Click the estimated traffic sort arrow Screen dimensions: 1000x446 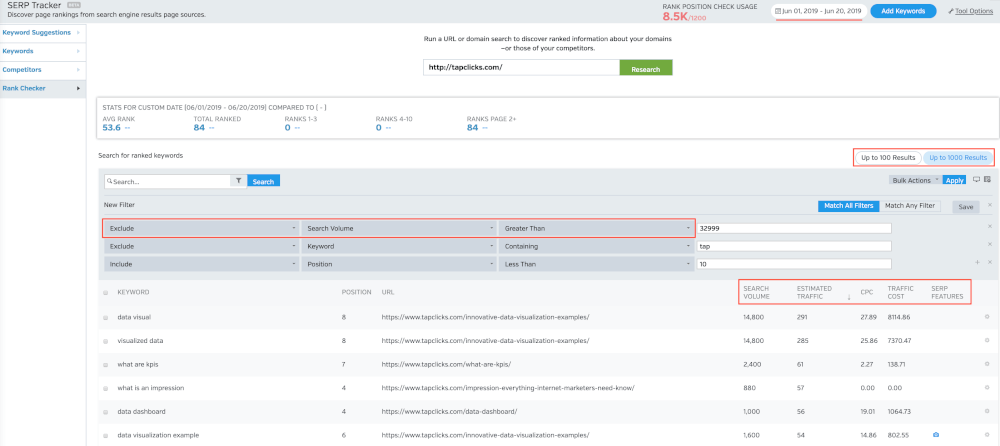tap(848, 296)
